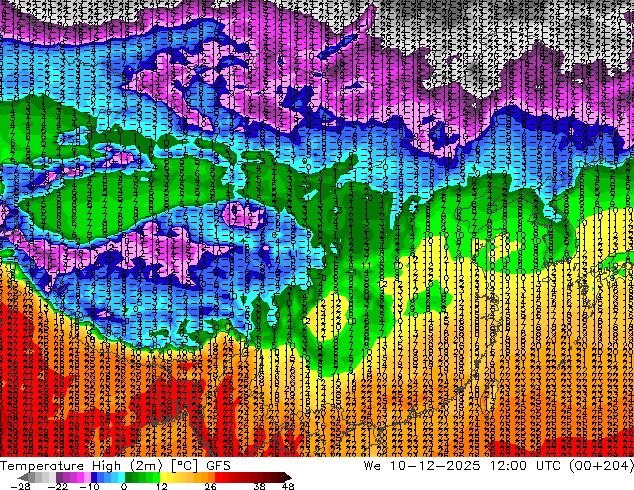Click the date 'We 10-12-2025'
This screenshot has width=634, height=490.
tap(422, 465)
